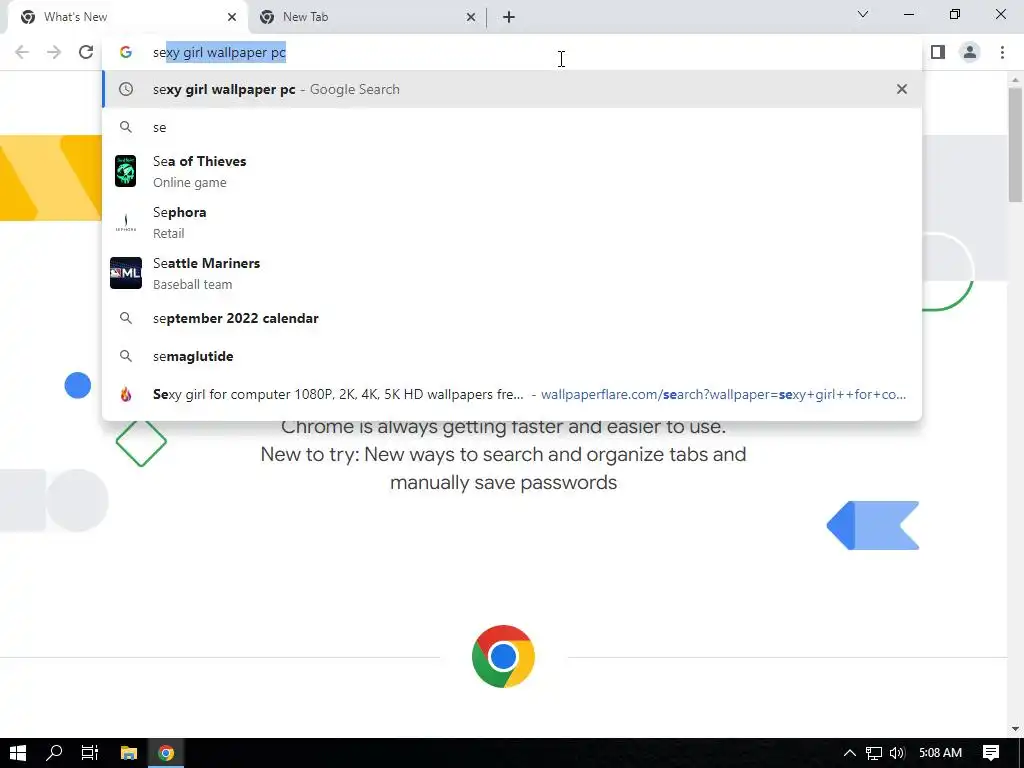The image size is (1024, 768).
Task: Open the network status tray icon
Action: coord(874,753)
